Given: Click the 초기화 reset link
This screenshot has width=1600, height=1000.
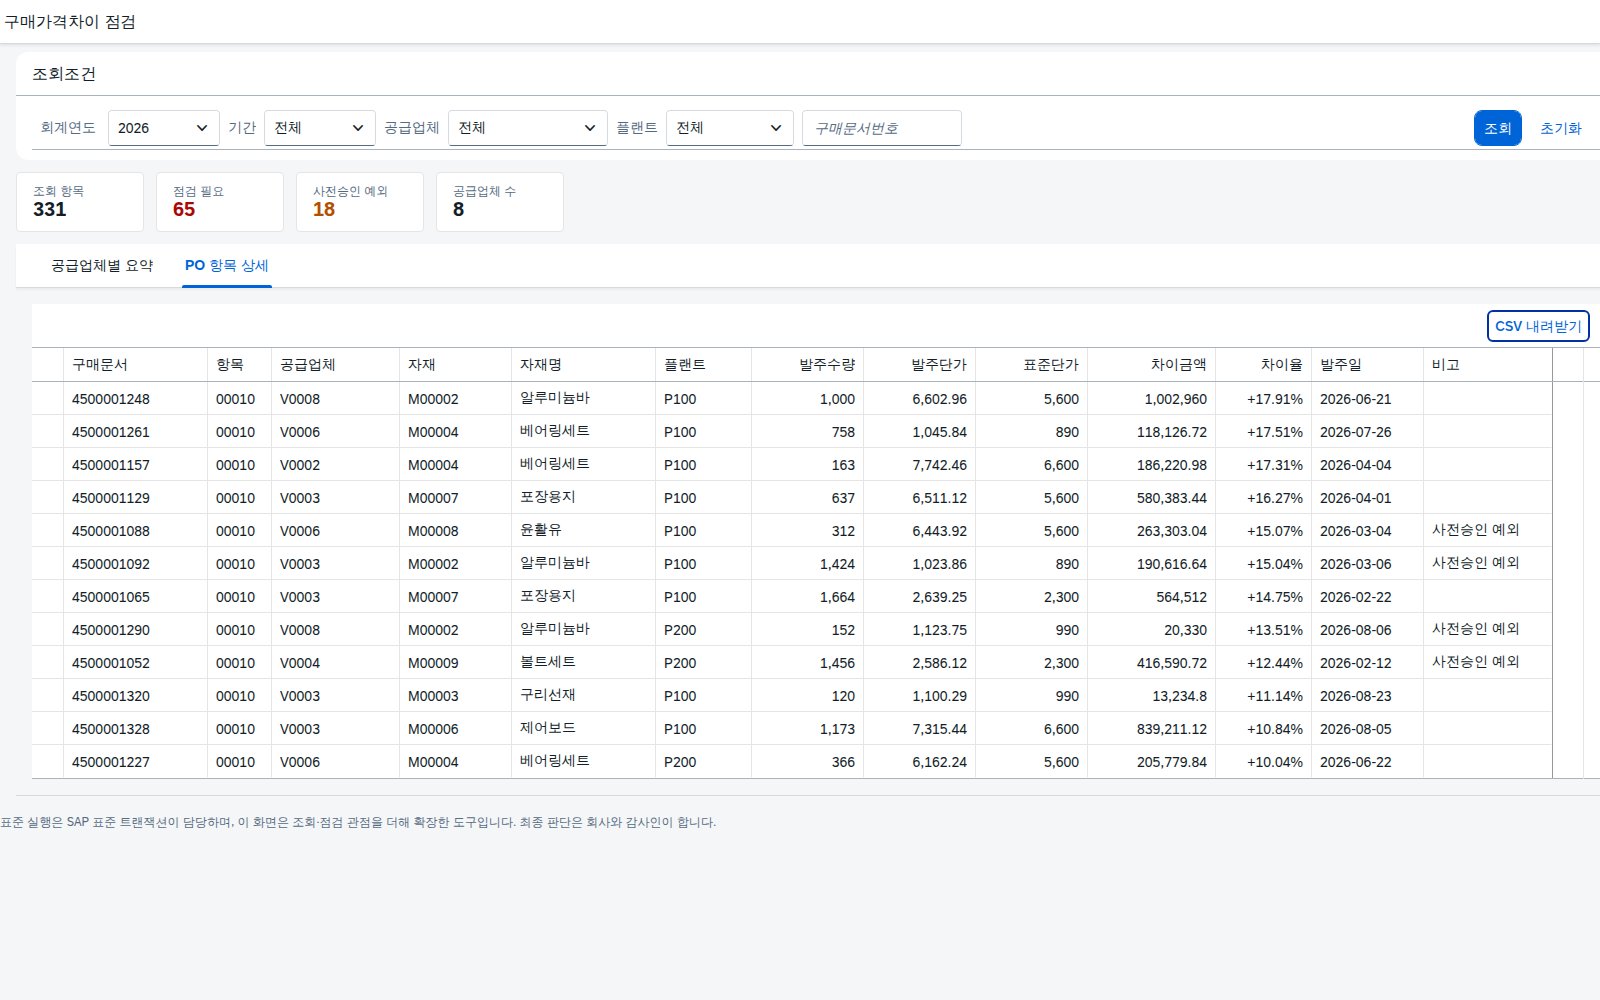Looking at the screenshot, I should (1560, 128).
